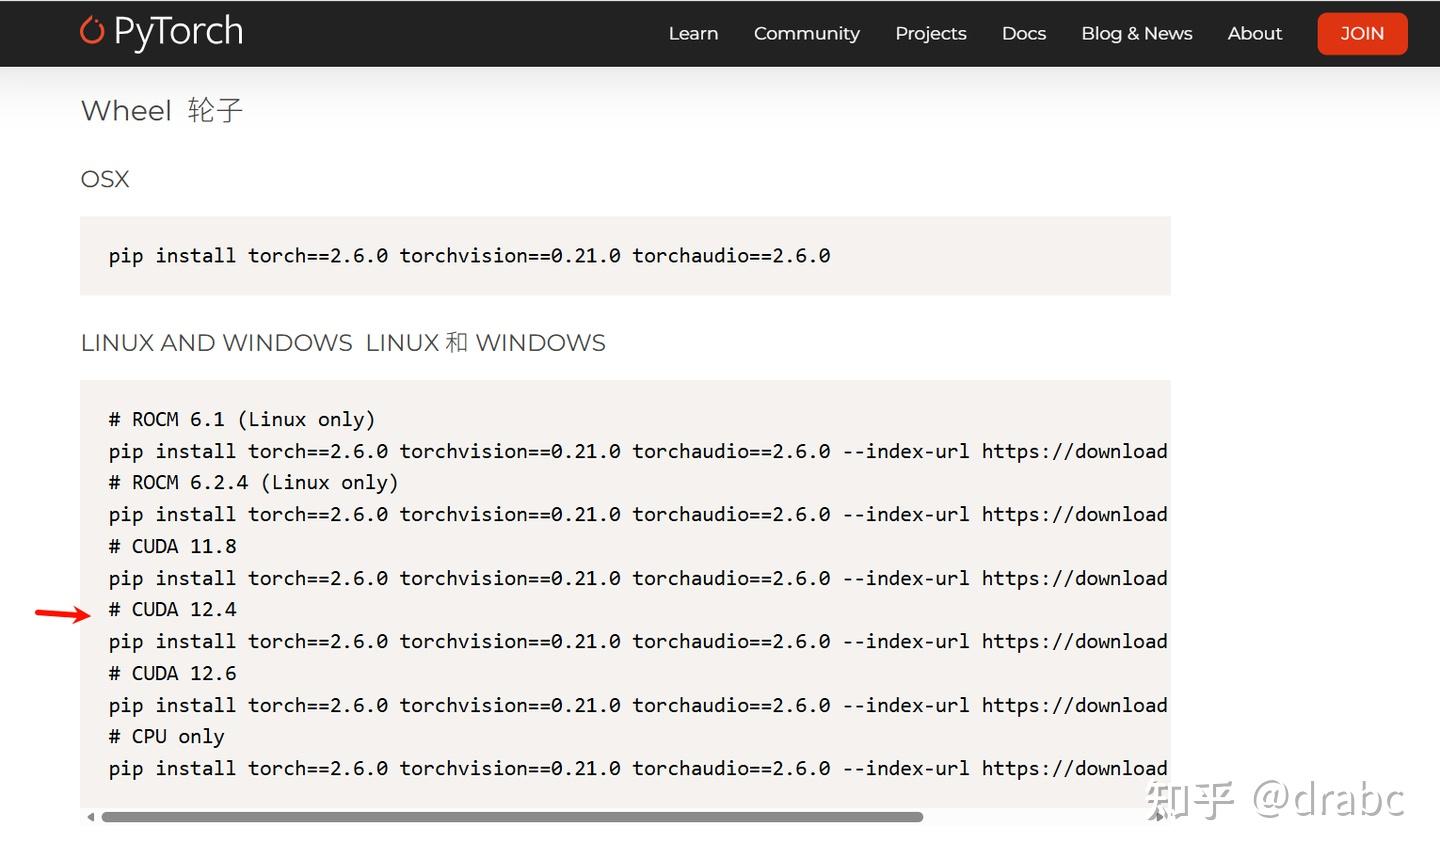The height and width of the screenshot is (858, 1440).
Task: Click the OSX pip install command line
Action: [469, 256]
